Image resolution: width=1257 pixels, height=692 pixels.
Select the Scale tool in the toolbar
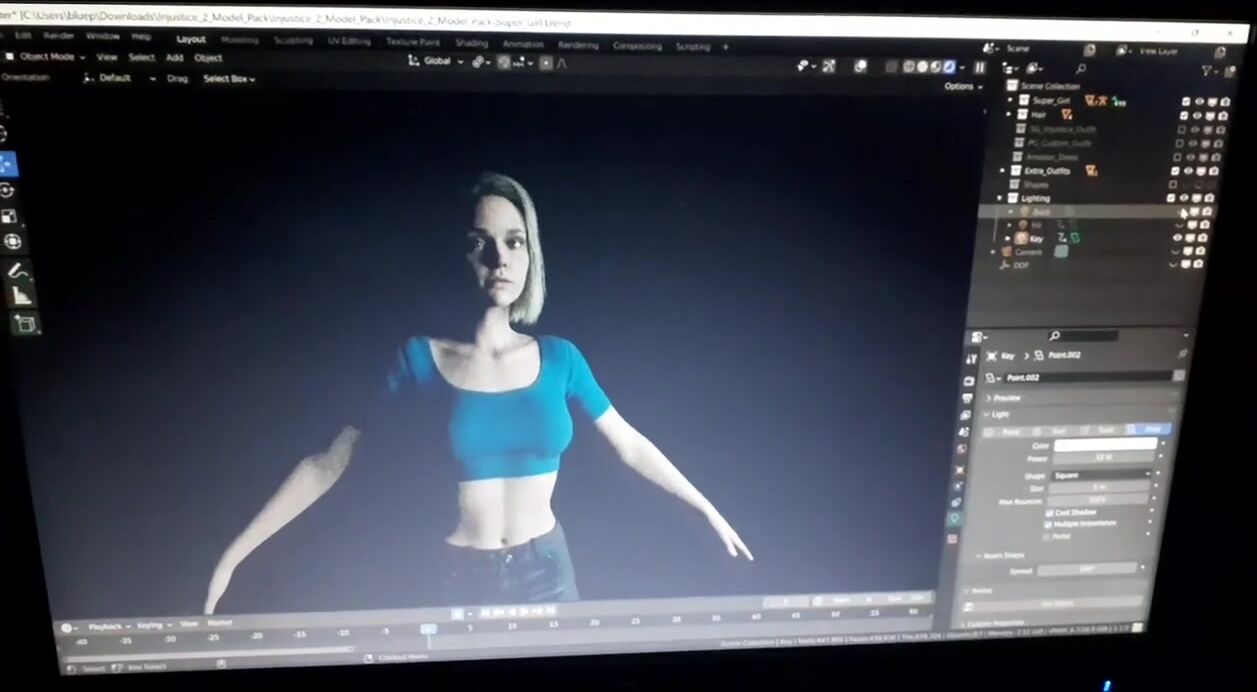pyautogui.click(x=9, y=216)
